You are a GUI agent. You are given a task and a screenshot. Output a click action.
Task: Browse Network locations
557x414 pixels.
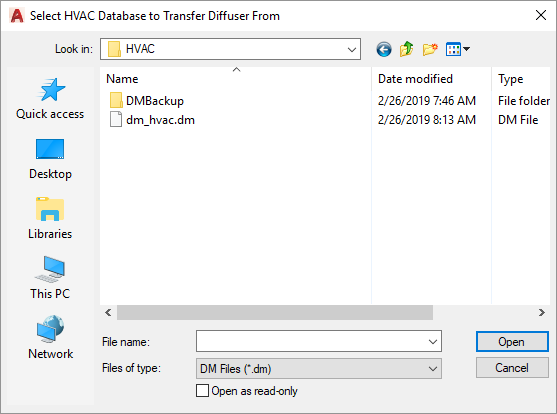click(50, 338)
